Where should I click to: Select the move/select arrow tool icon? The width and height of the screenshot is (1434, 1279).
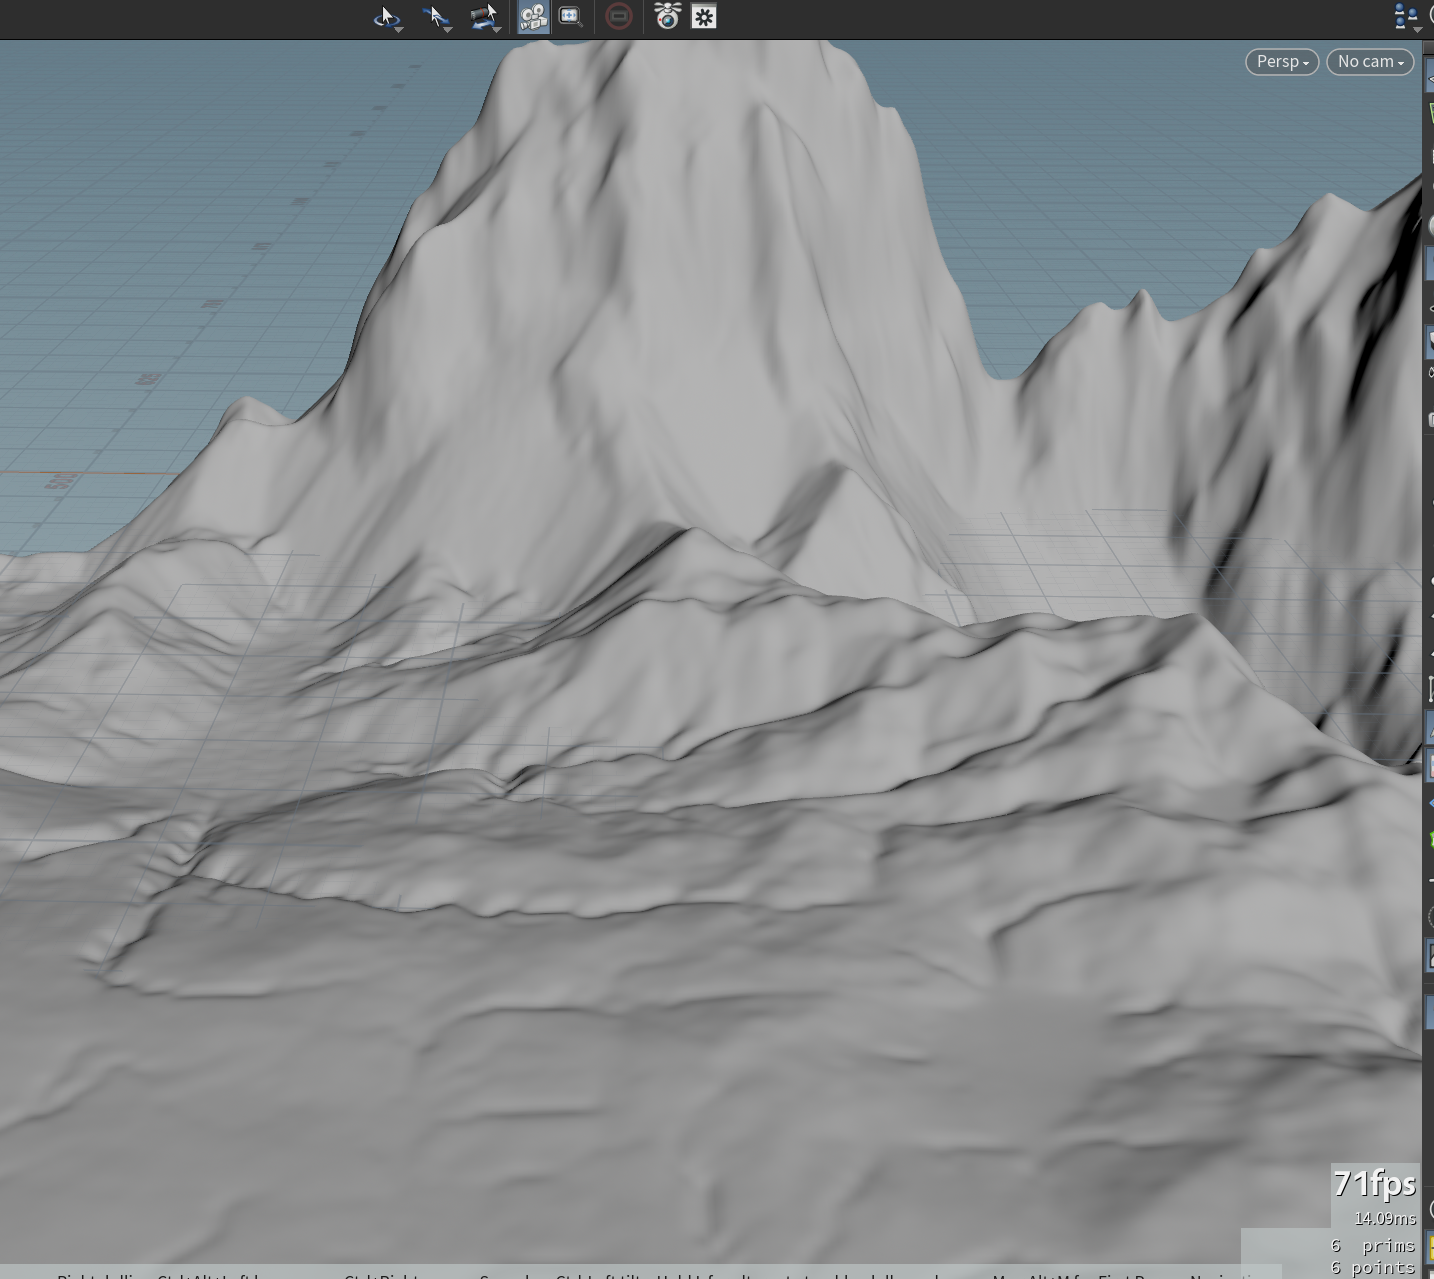pos(434,16)
